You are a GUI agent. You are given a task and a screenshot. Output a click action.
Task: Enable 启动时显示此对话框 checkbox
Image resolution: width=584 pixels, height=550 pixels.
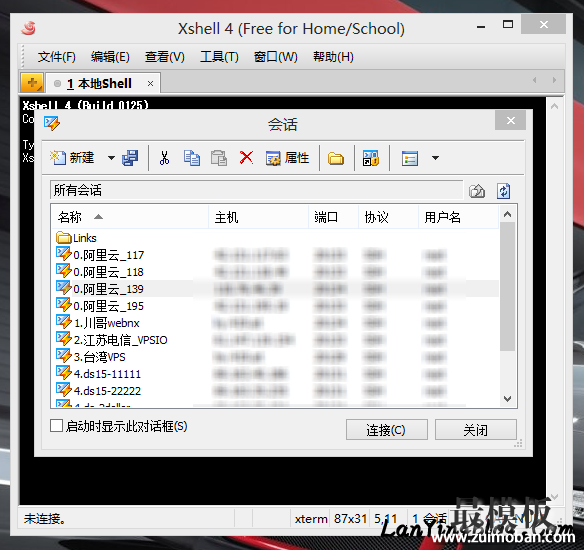[56, 426]
